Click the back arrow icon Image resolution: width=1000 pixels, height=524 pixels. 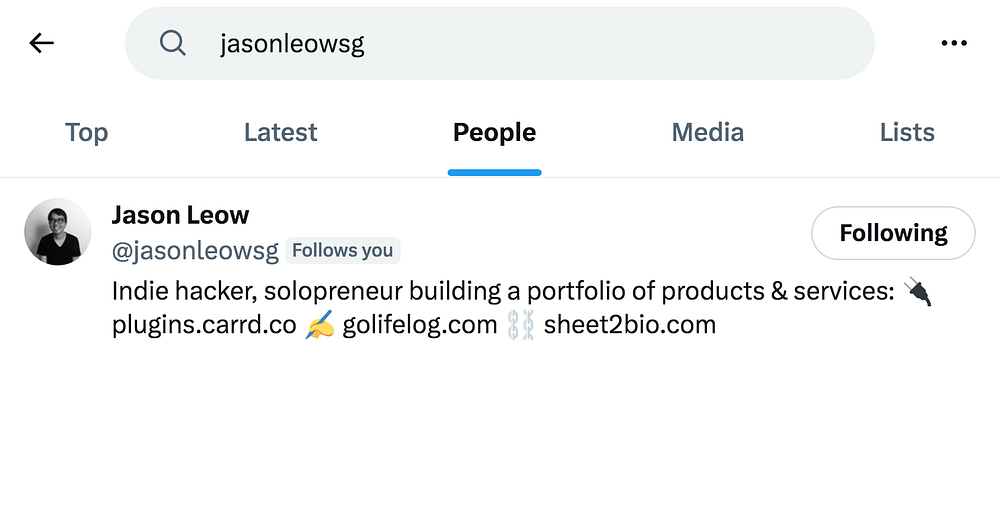click(41, 43)
